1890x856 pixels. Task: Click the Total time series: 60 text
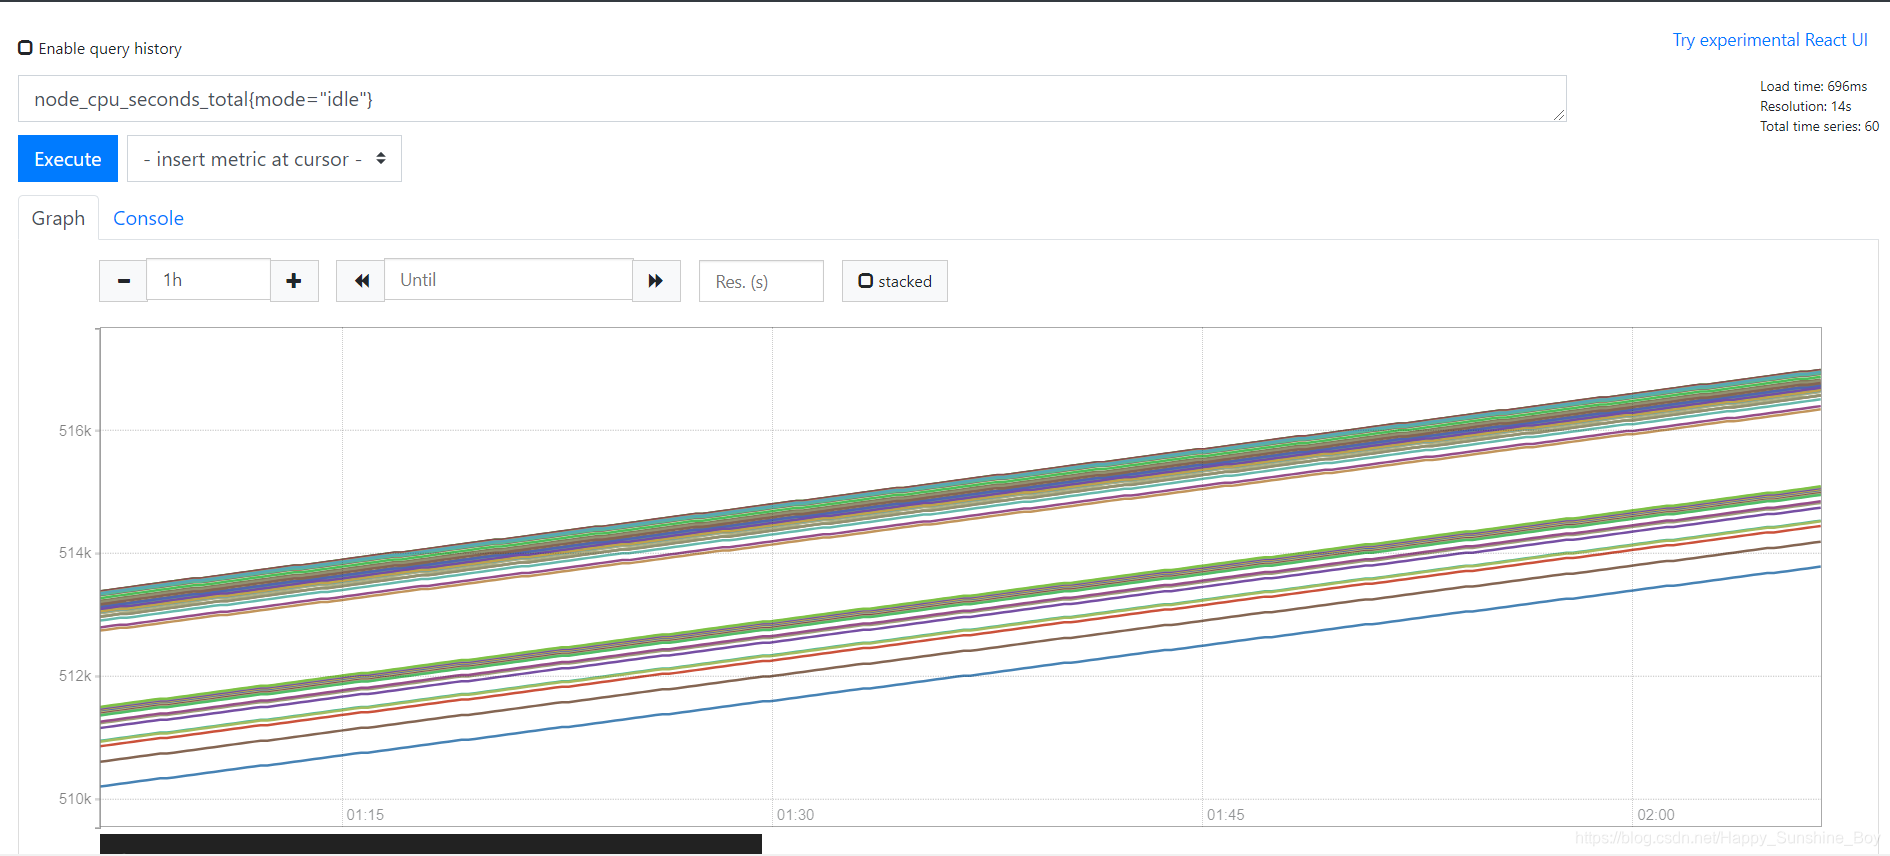point(1819,126)
